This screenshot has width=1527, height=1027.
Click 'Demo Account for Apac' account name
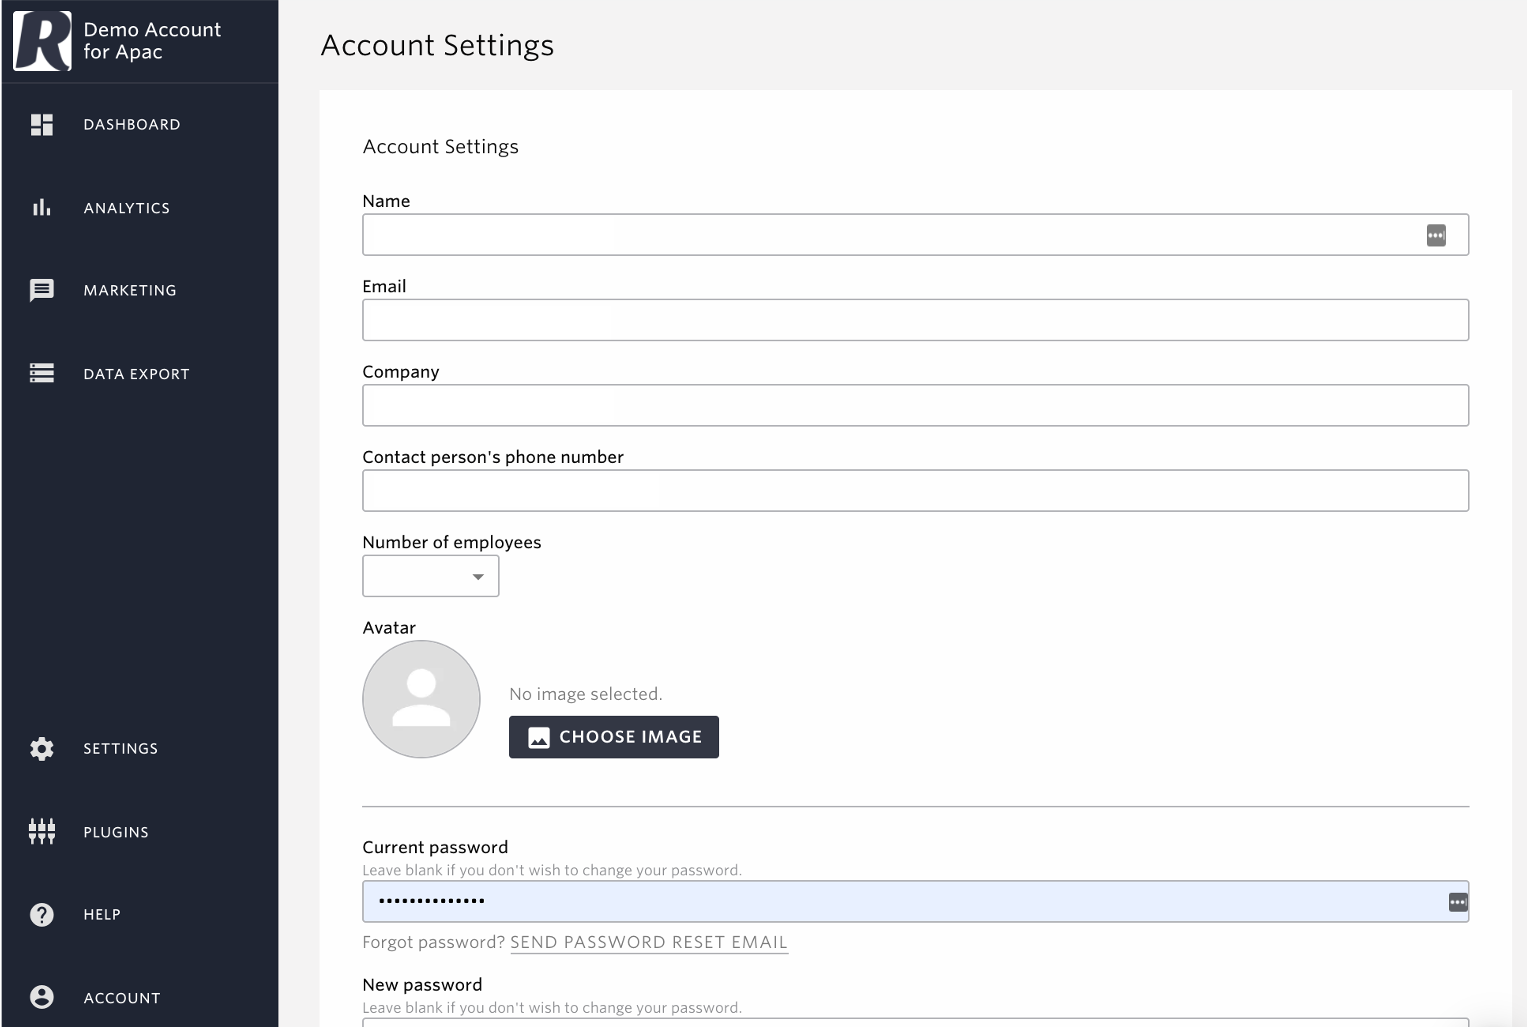(152, 41)
